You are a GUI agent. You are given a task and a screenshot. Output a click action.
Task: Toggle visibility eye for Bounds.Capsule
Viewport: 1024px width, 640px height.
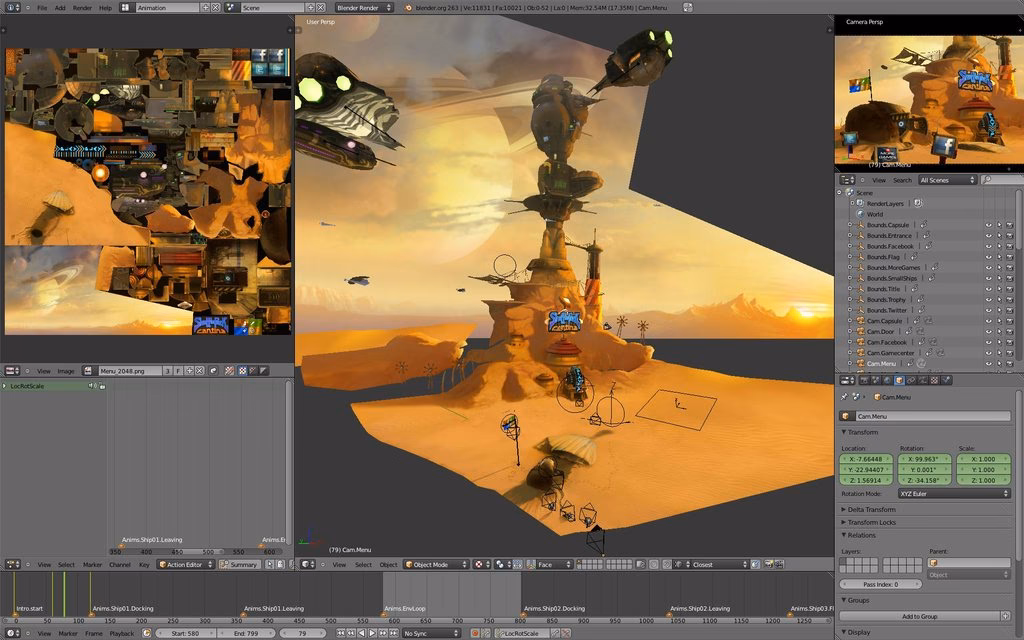[988, 225]
